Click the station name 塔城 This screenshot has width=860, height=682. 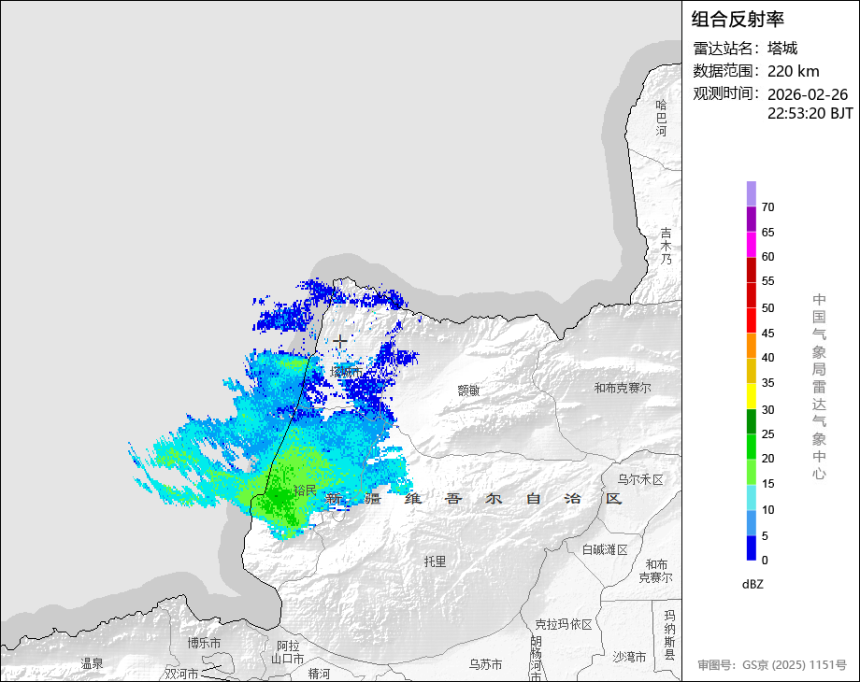(x=782, y=48)
